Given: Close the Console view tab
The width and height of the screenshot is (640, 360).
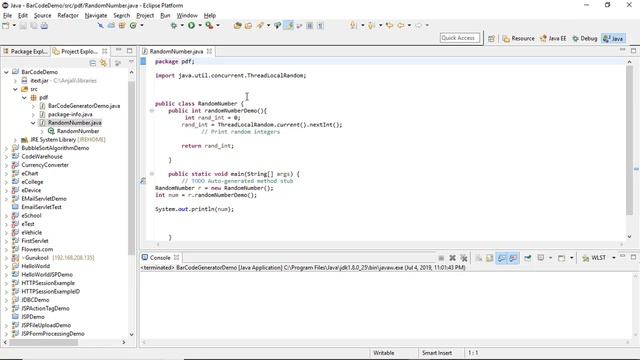Looking at the screenshot, I should (x=176, y=258).
